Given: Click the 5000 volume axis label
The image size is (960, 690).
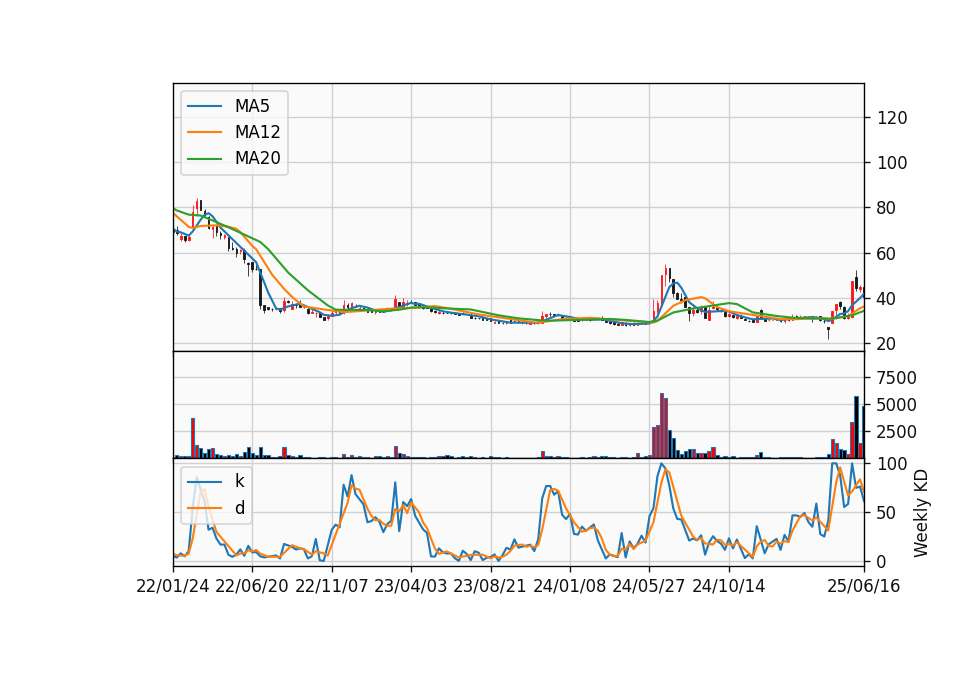Looking at the screenshot, I should 897,405.
